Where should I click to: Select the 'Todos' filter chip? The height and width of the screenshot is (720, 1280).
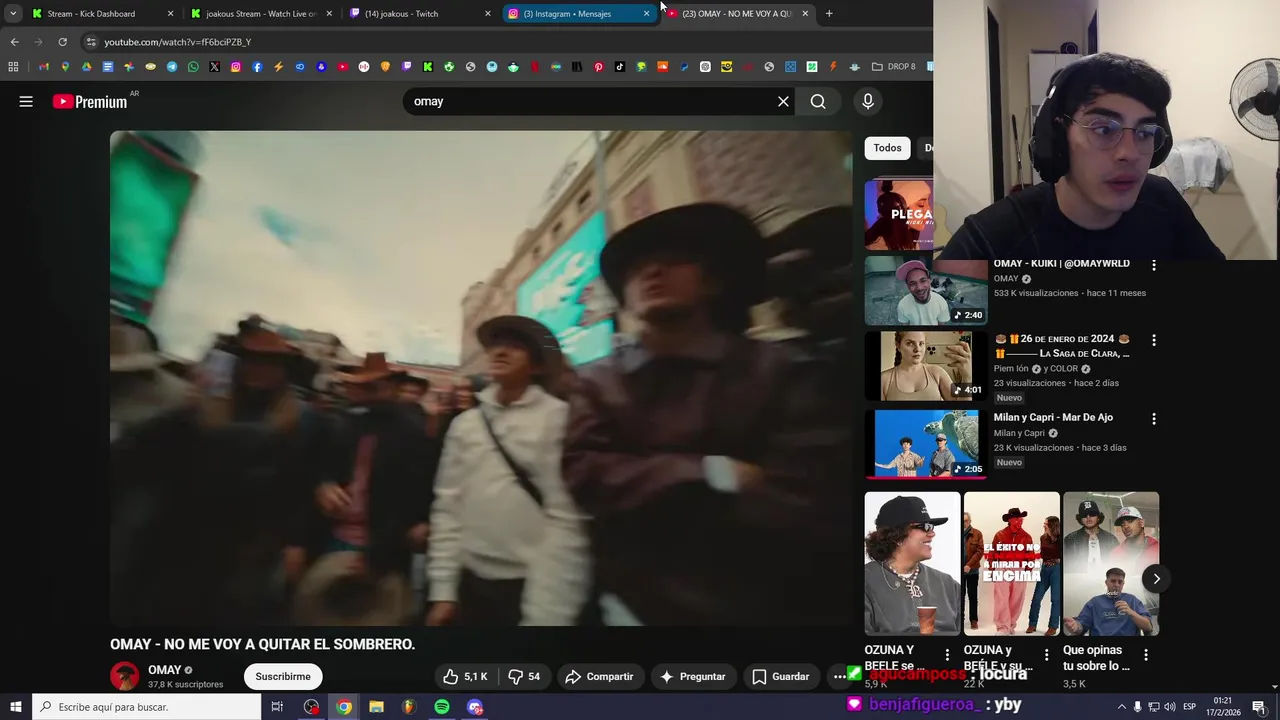click(x=887, y=148)
